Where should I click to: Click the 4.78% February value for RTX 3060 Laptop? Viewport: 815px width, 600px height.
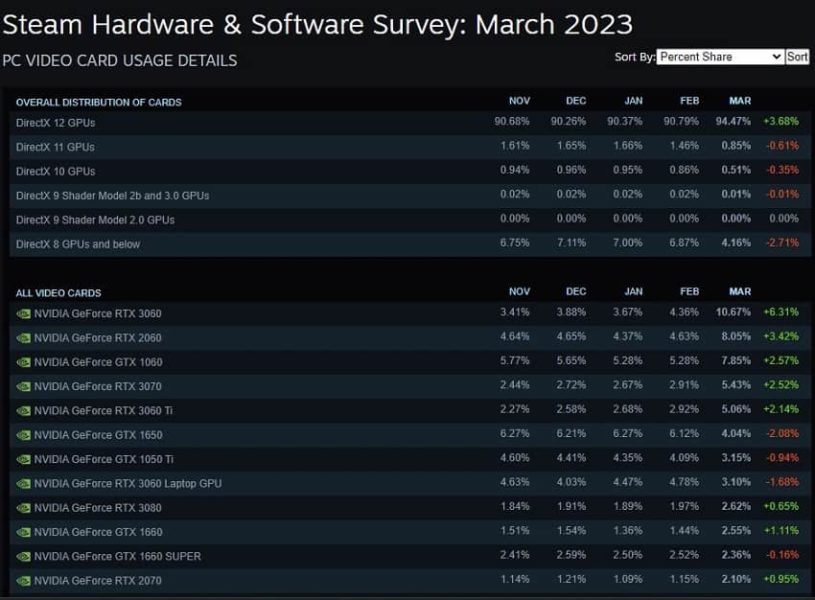click(684, 482)
